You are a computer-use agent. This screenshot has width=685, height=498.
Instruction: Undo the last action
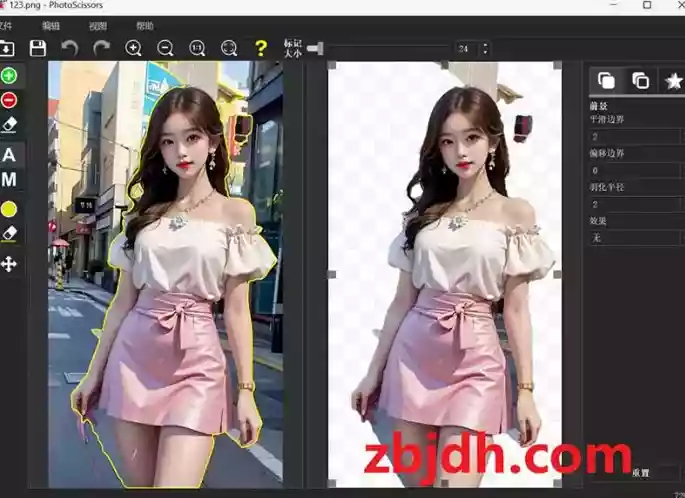click(x=69, y=48)
